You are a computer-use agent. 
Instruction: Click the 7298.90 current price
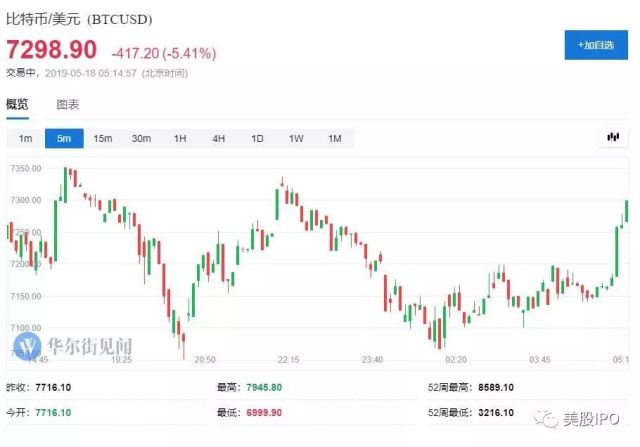pyautogui.click(x=52, y=50)
